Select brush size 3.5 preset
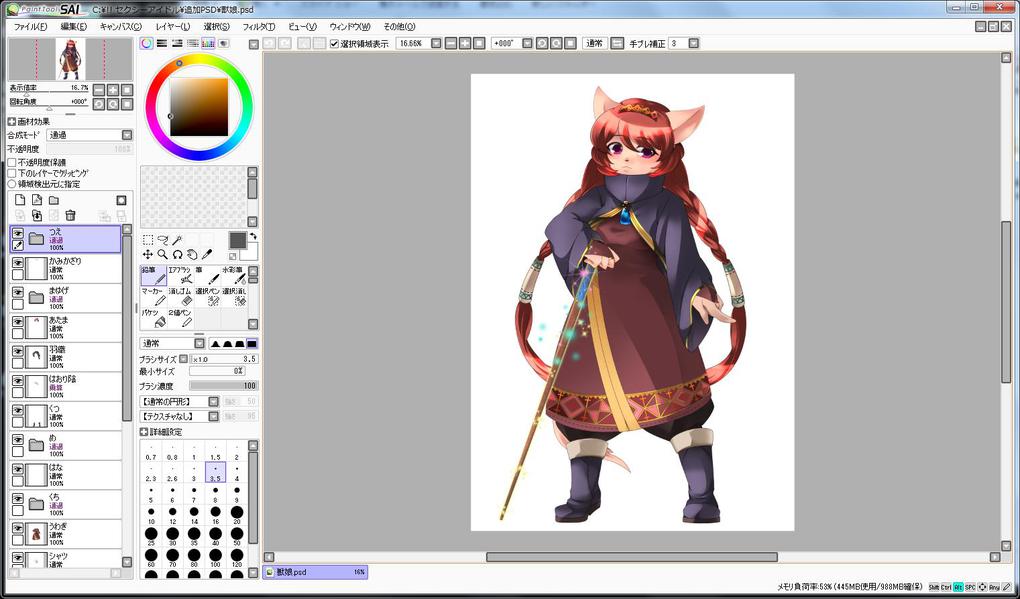 tap(215, 473)
